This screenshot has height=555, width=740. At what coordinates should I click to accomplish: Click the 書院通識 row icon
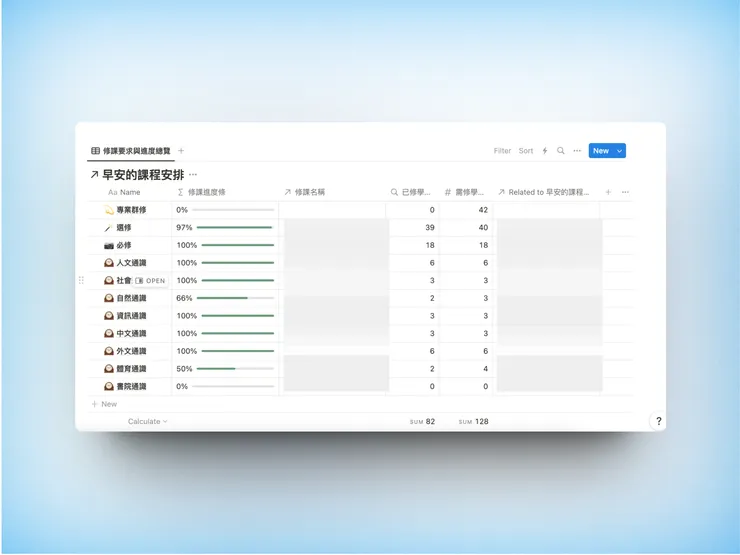tap(109, 387)
